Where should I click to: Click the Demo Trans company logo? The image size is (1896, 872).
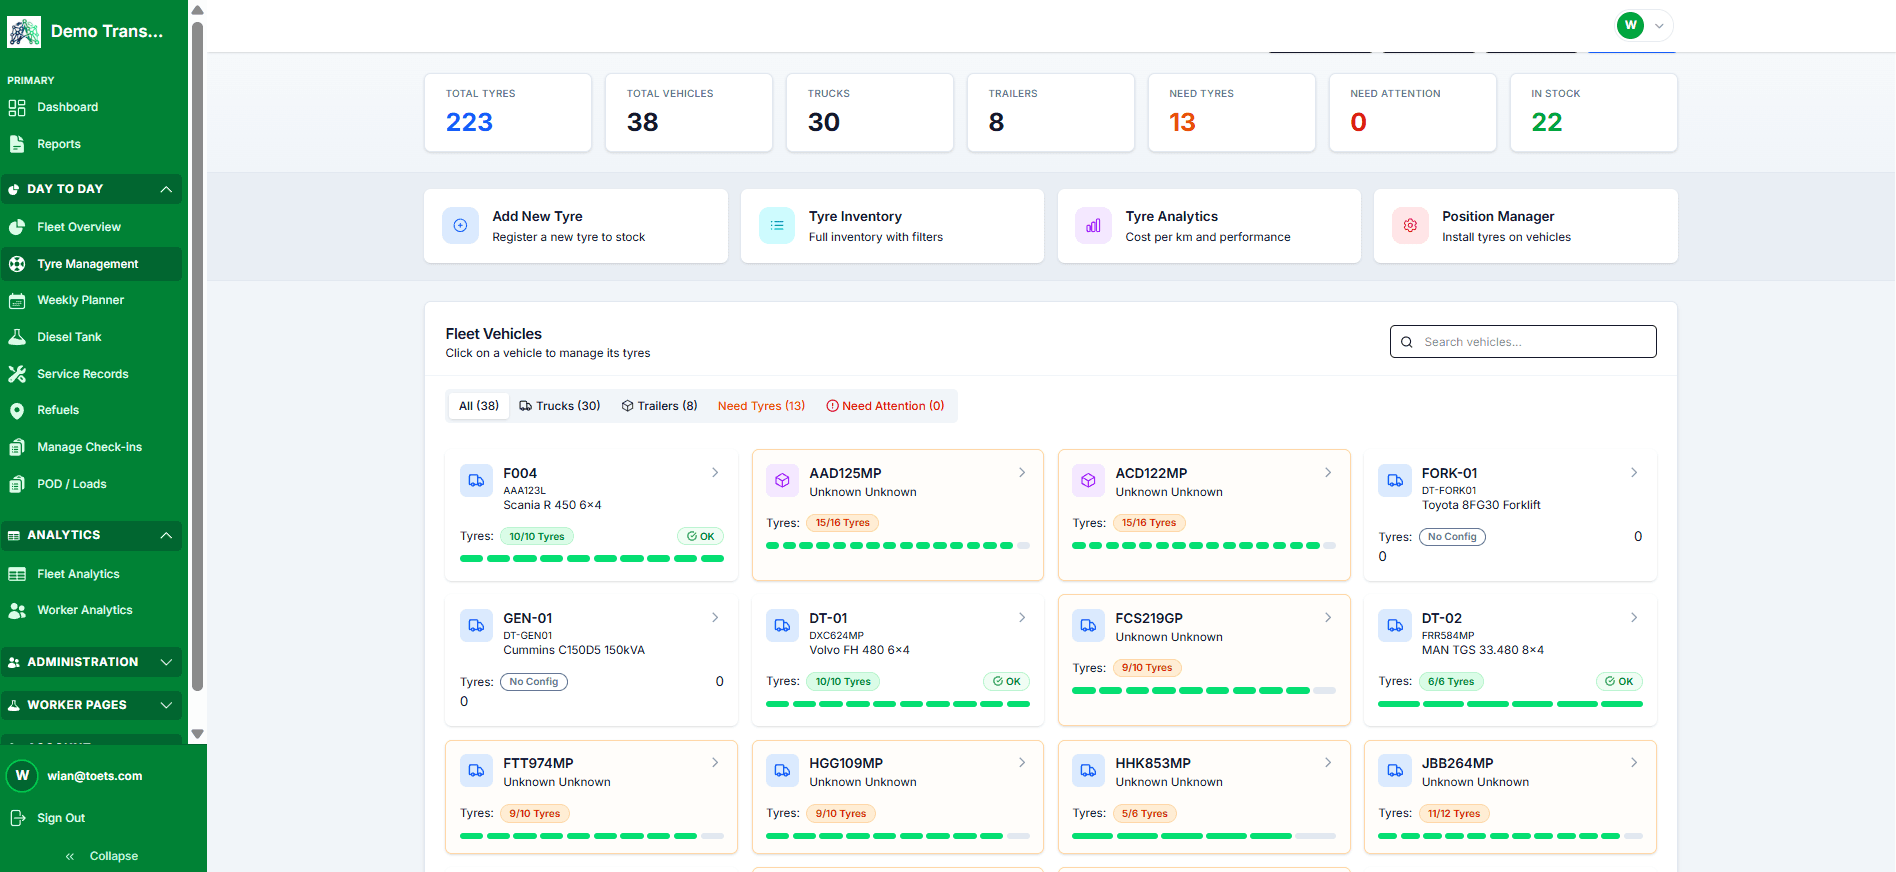[x=24, y=32]
